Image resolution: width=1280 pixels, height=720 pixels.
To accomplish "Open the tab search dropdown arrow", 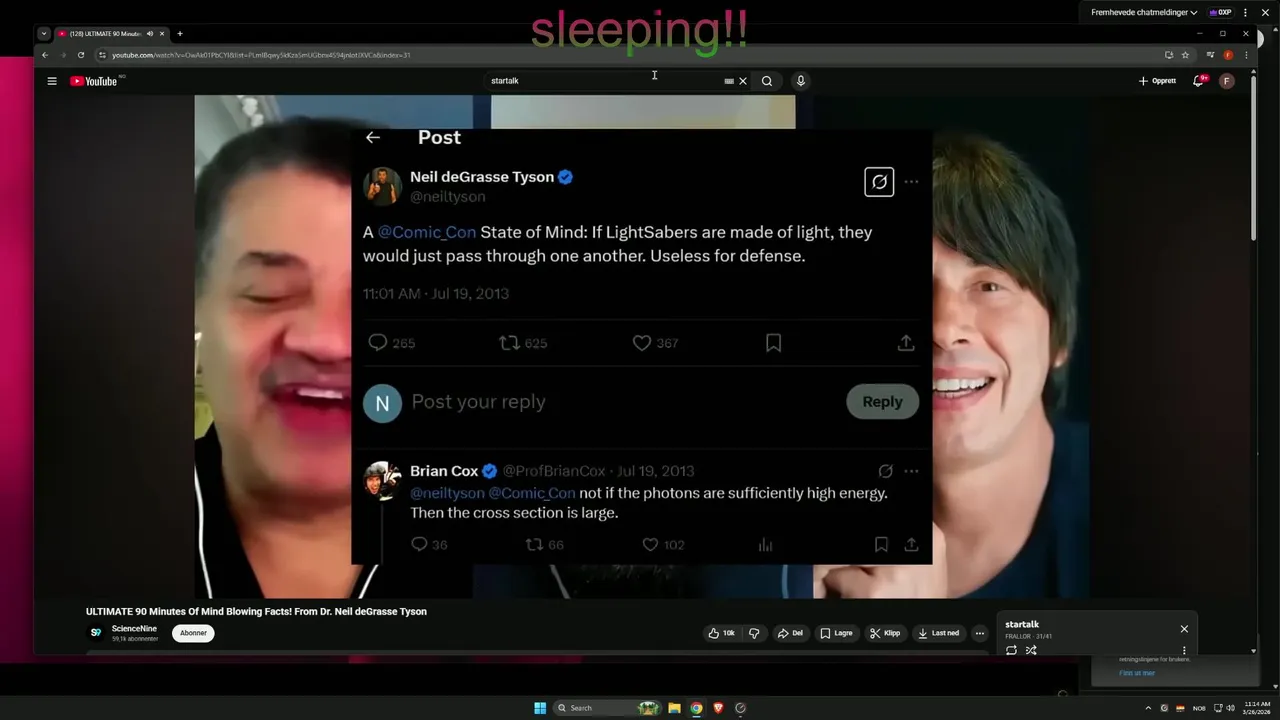I will 44,33.
